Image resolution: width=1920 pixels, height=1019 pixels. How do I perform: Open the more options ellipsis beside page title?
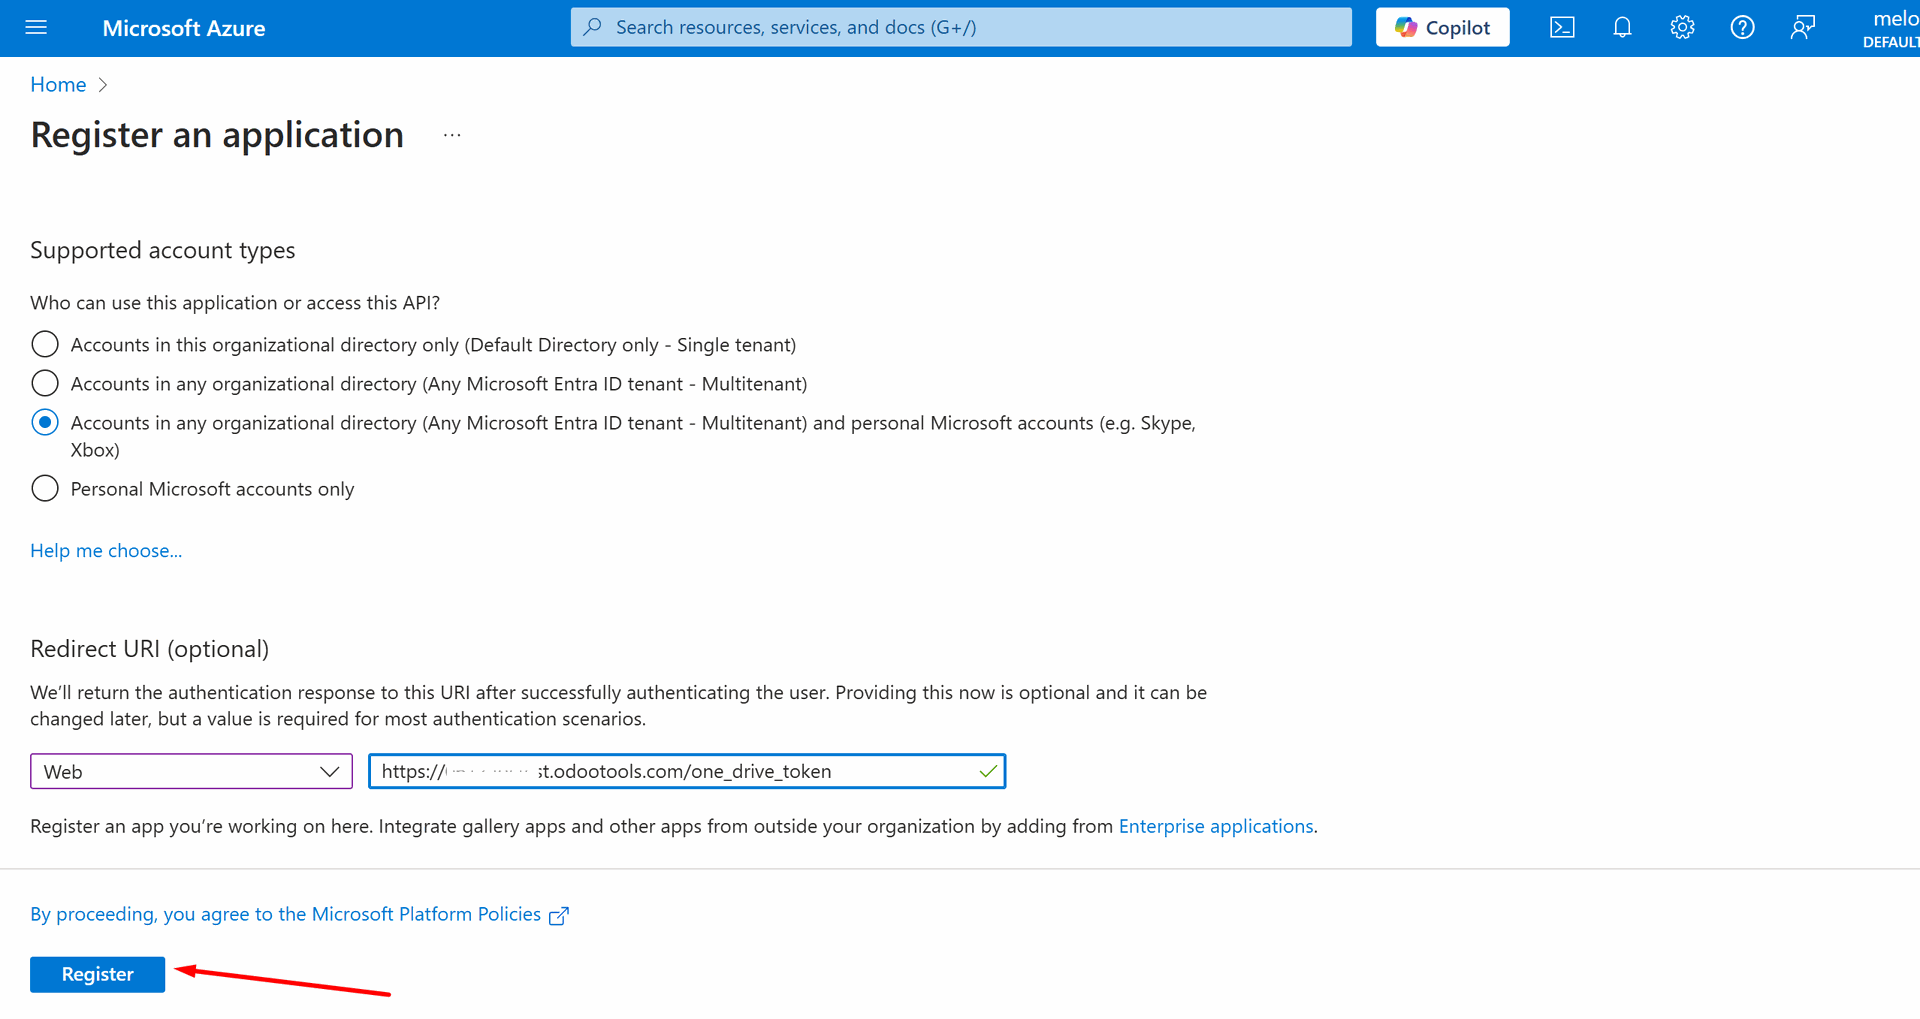[x=452, y=135]
